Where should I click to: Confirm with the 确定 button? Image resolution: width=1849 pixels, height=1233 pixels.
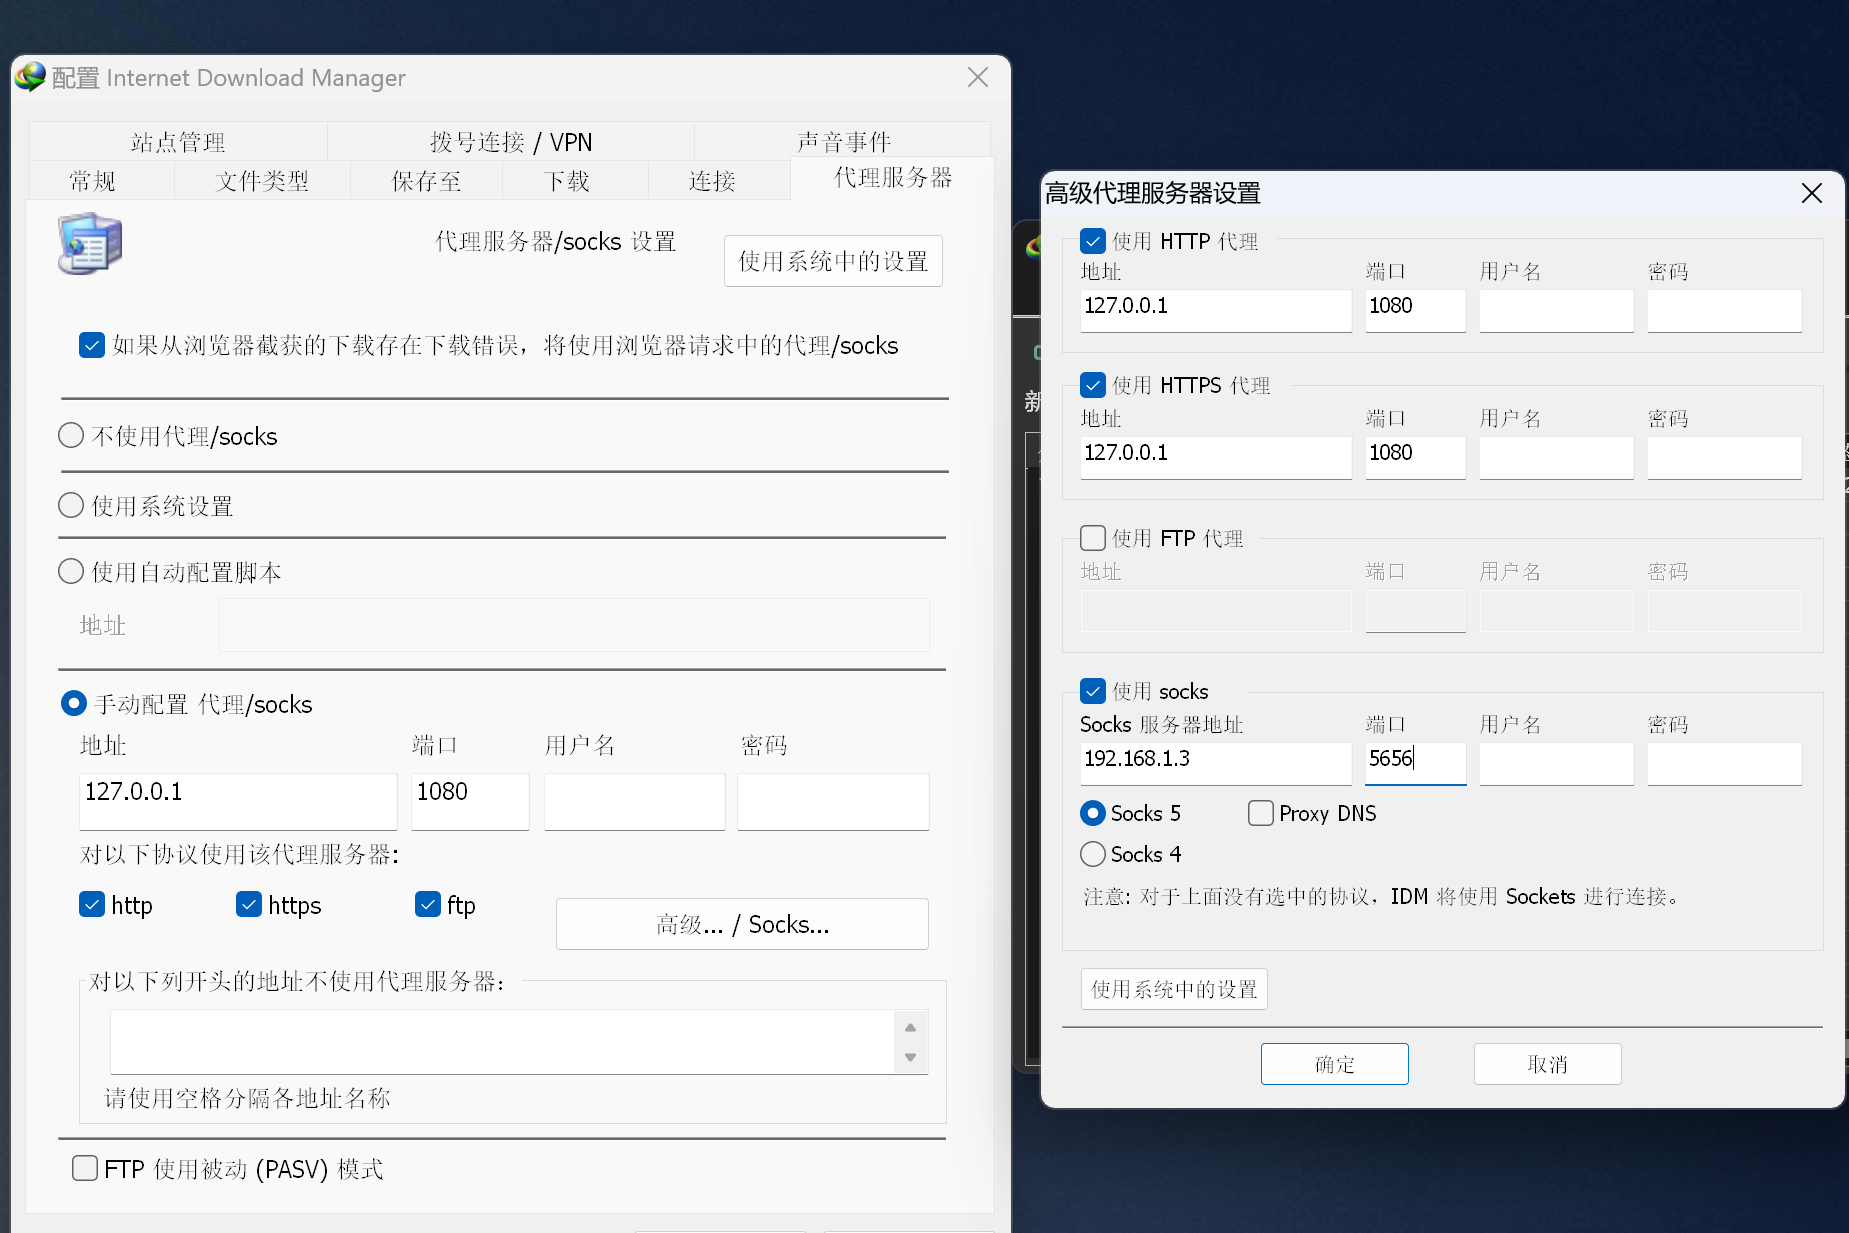(x=1335, y=1064)
